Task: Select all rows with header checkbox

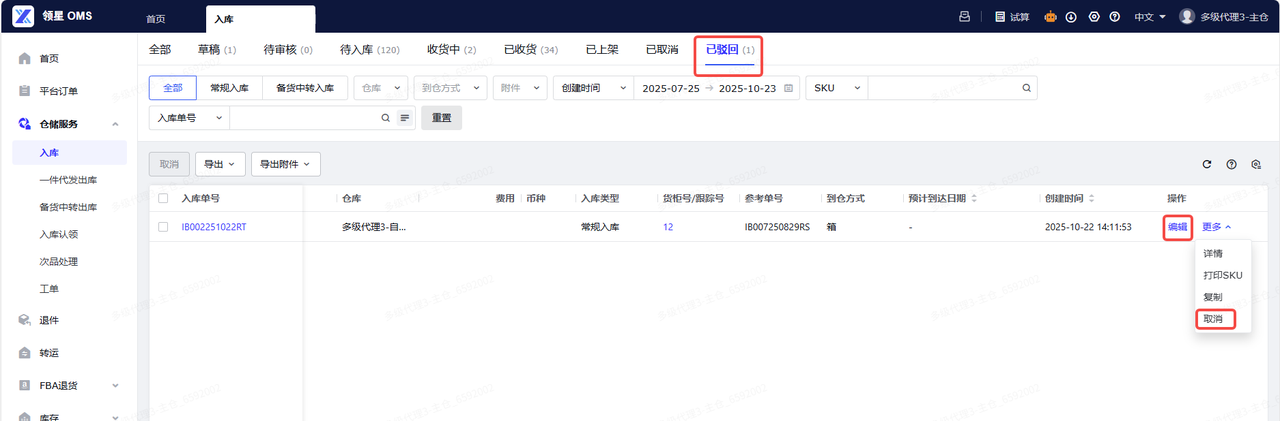Action: (163, 198)
